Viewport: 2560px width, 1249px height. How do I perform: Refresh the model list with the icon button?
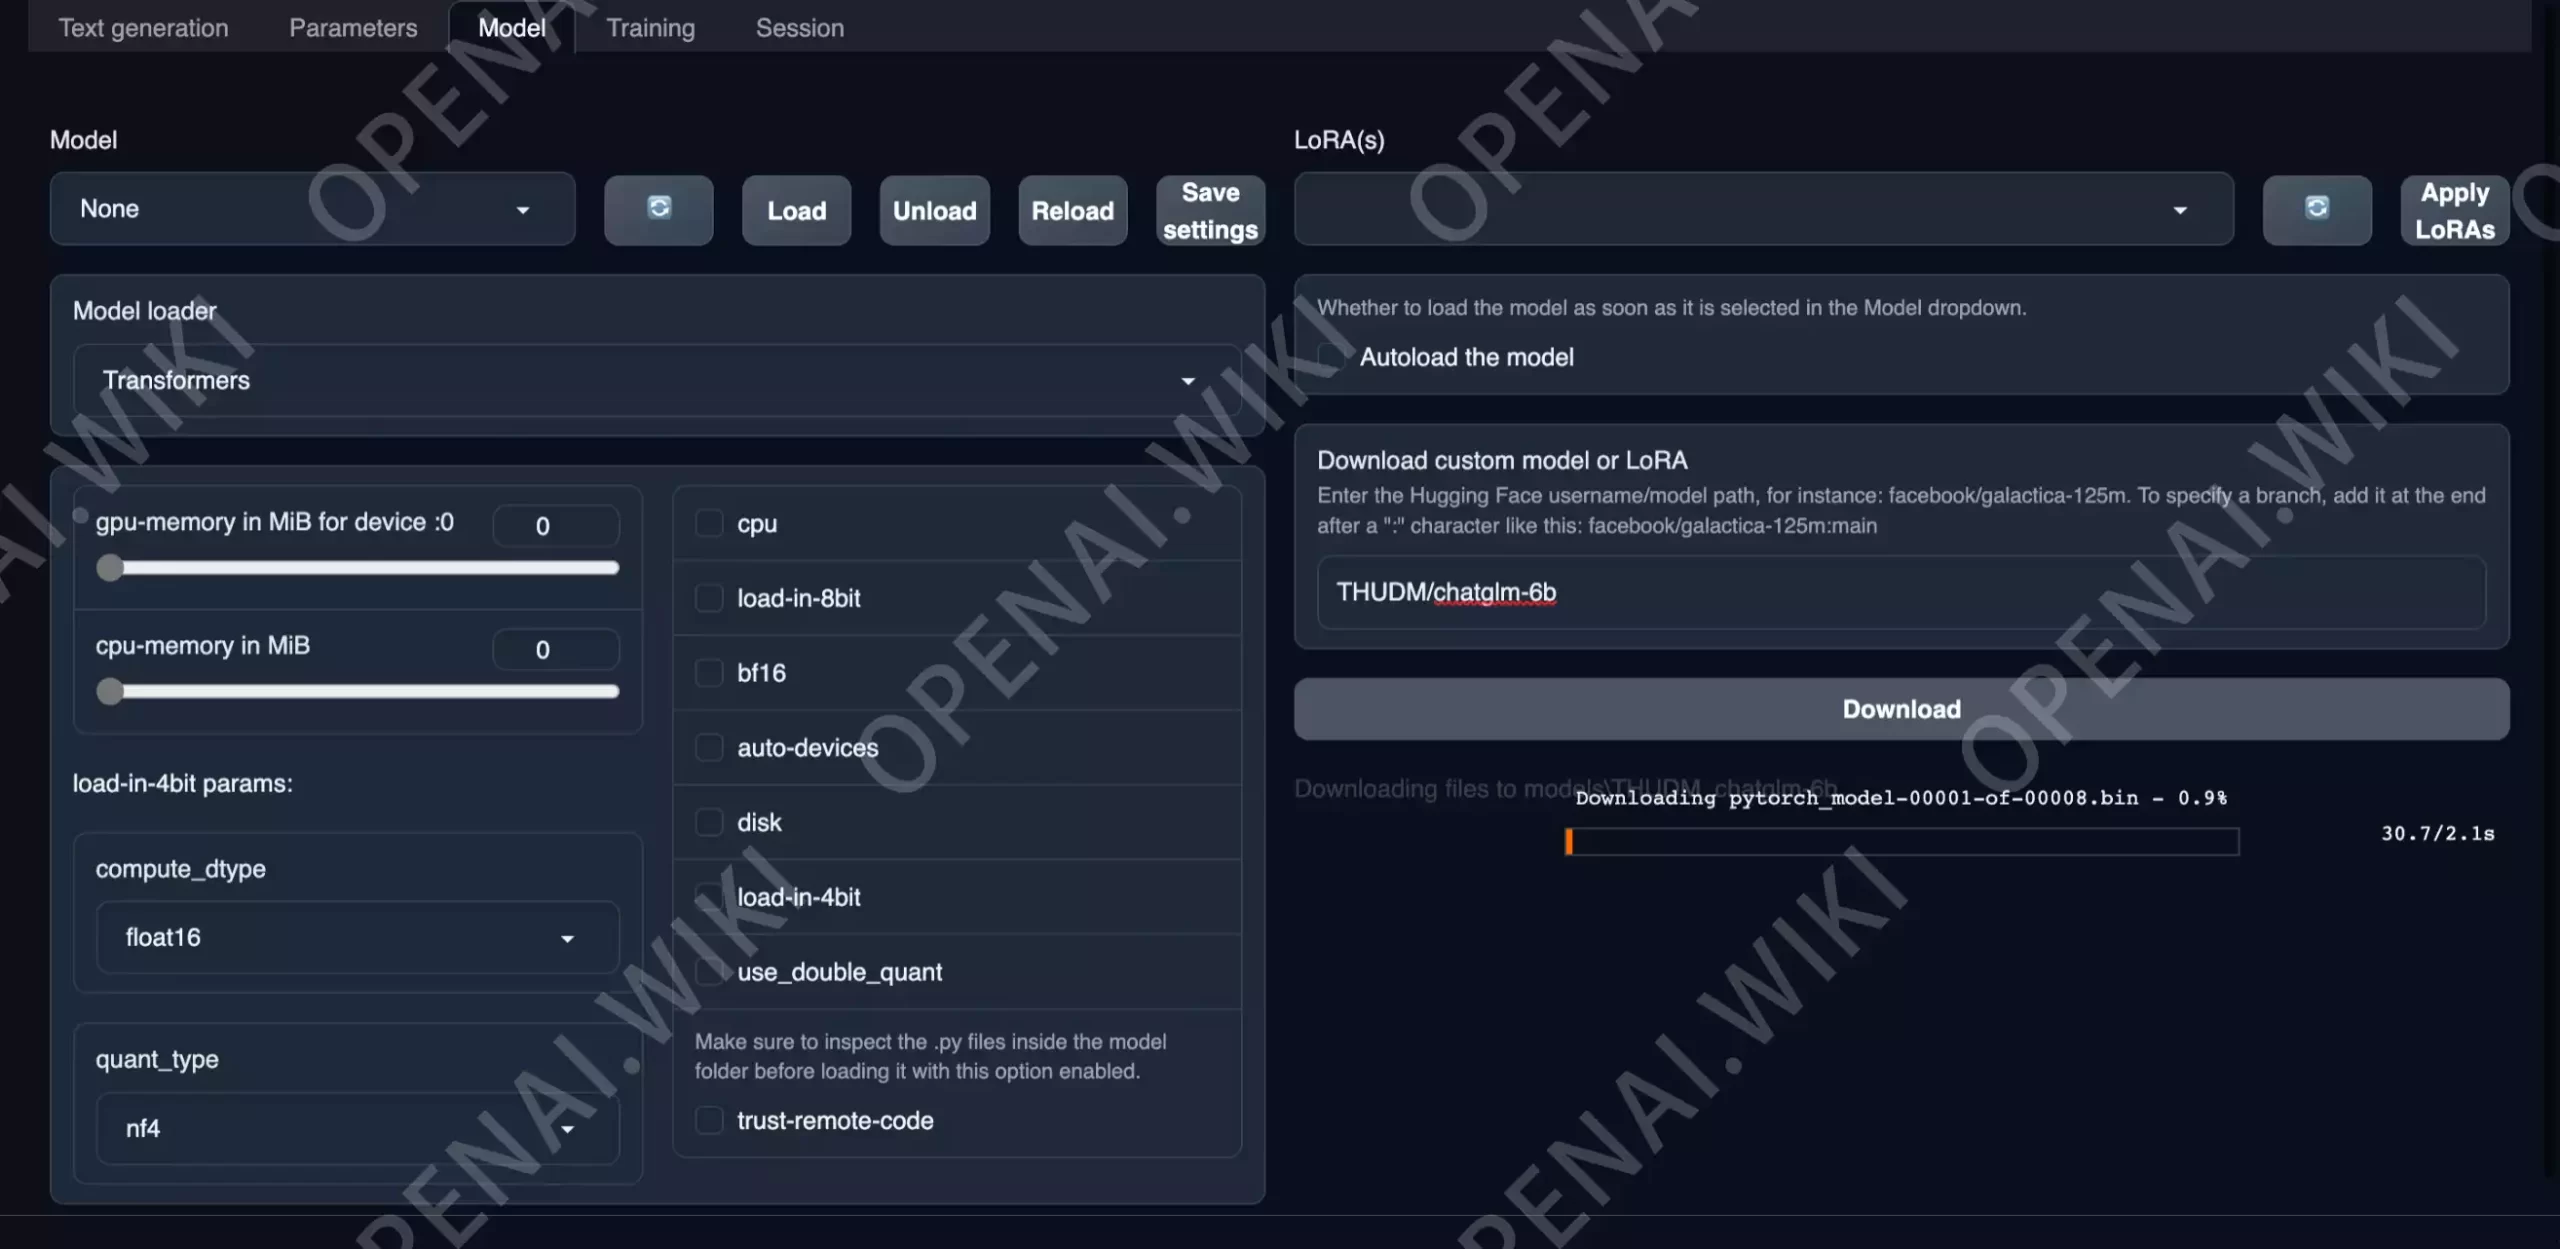click(x=658, y=210)
